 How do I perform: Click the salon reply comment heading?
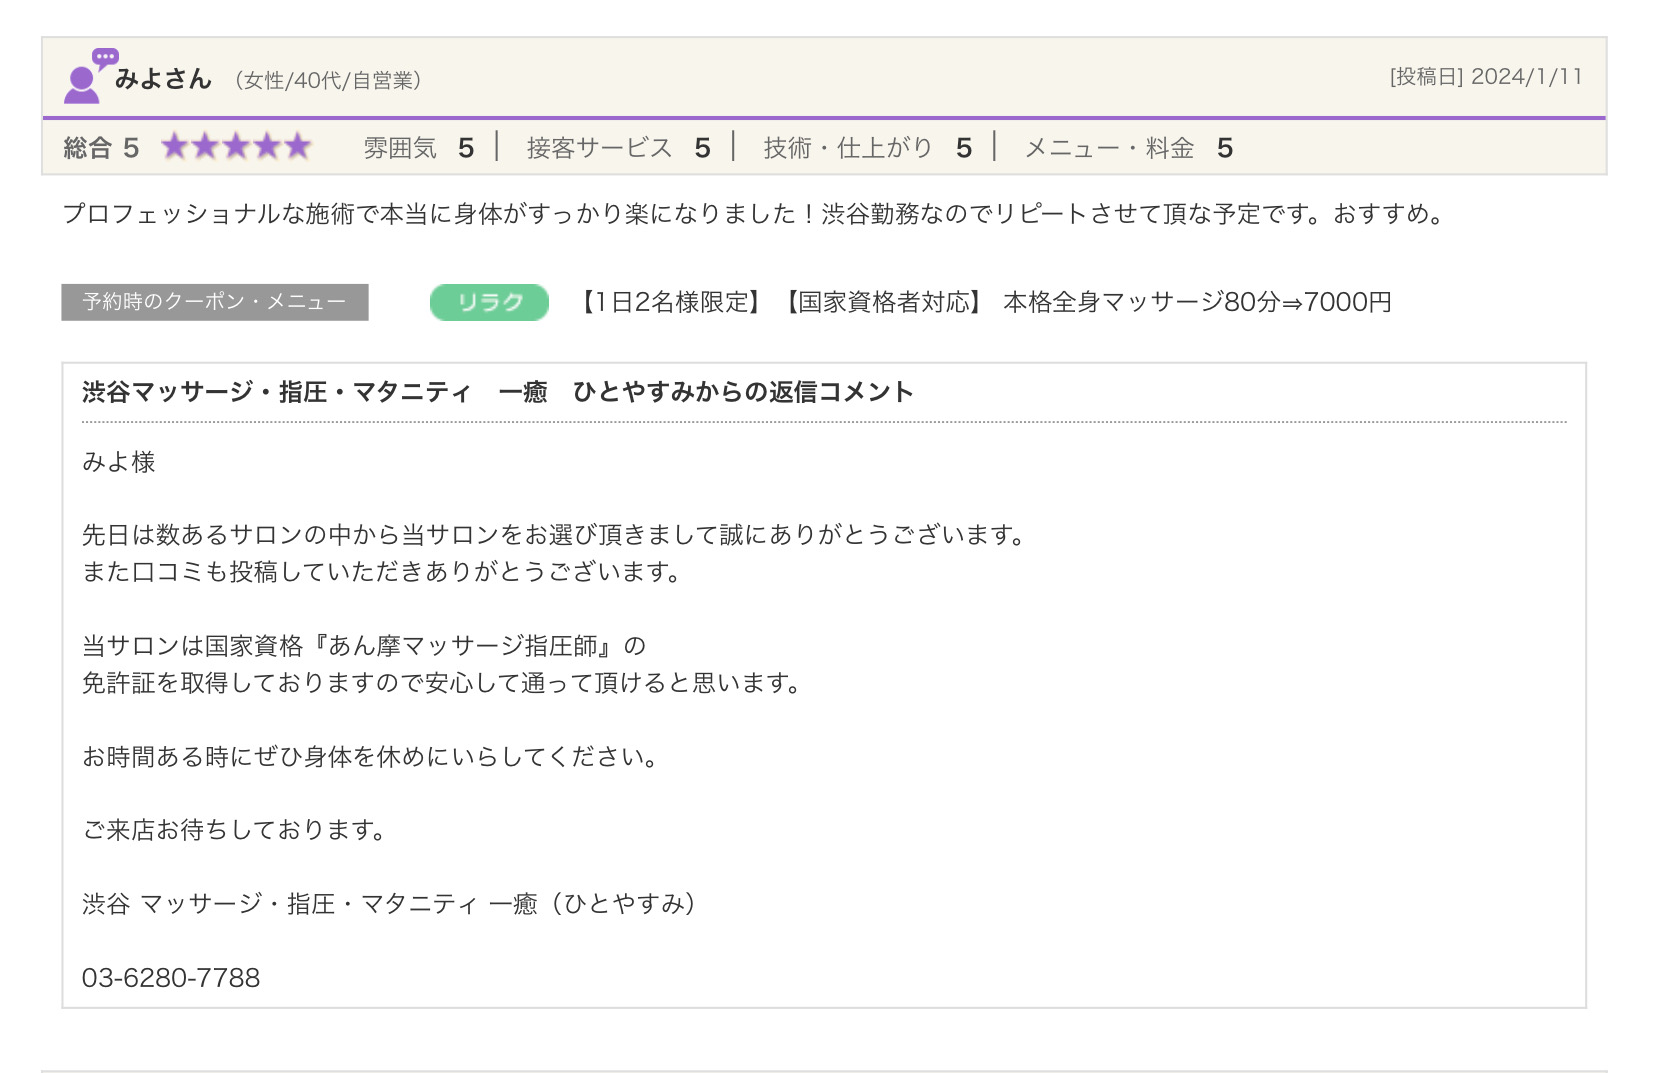(498, 392)
